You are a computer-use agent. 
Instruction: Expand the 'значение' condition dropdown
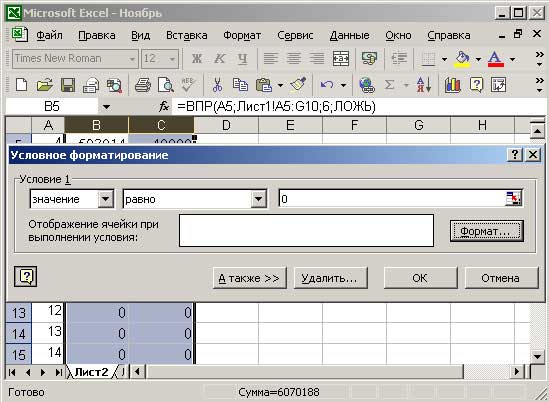(106, 199)
